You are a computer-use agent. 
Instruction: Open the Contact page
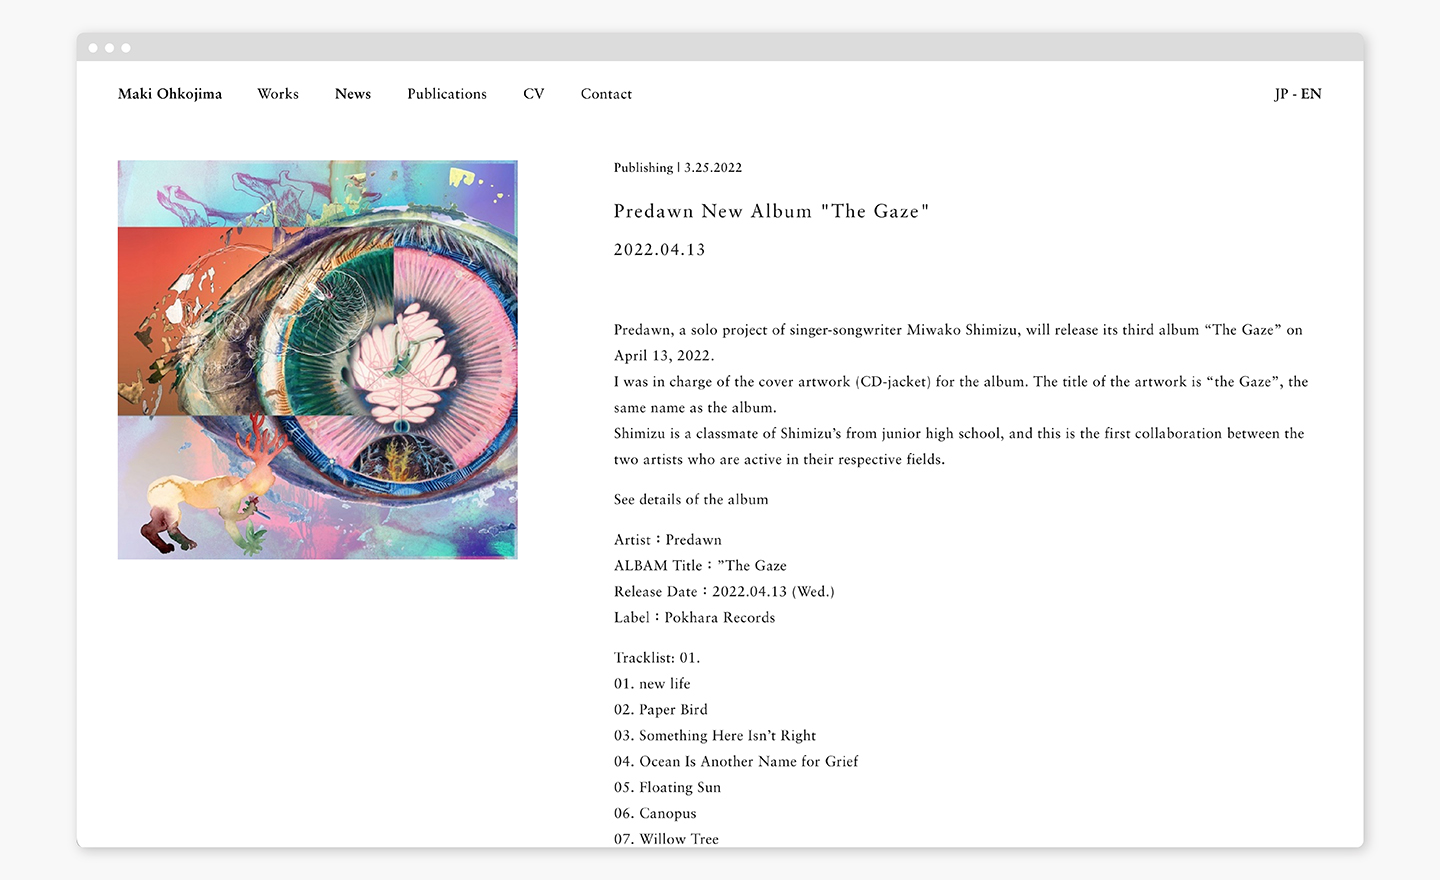pos(606,94)
